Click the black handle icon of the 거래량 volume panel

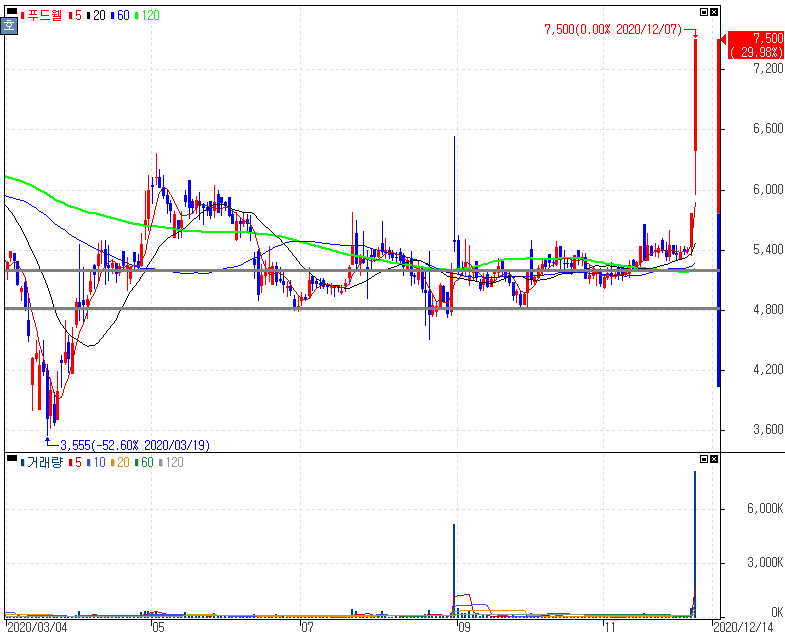12,458
